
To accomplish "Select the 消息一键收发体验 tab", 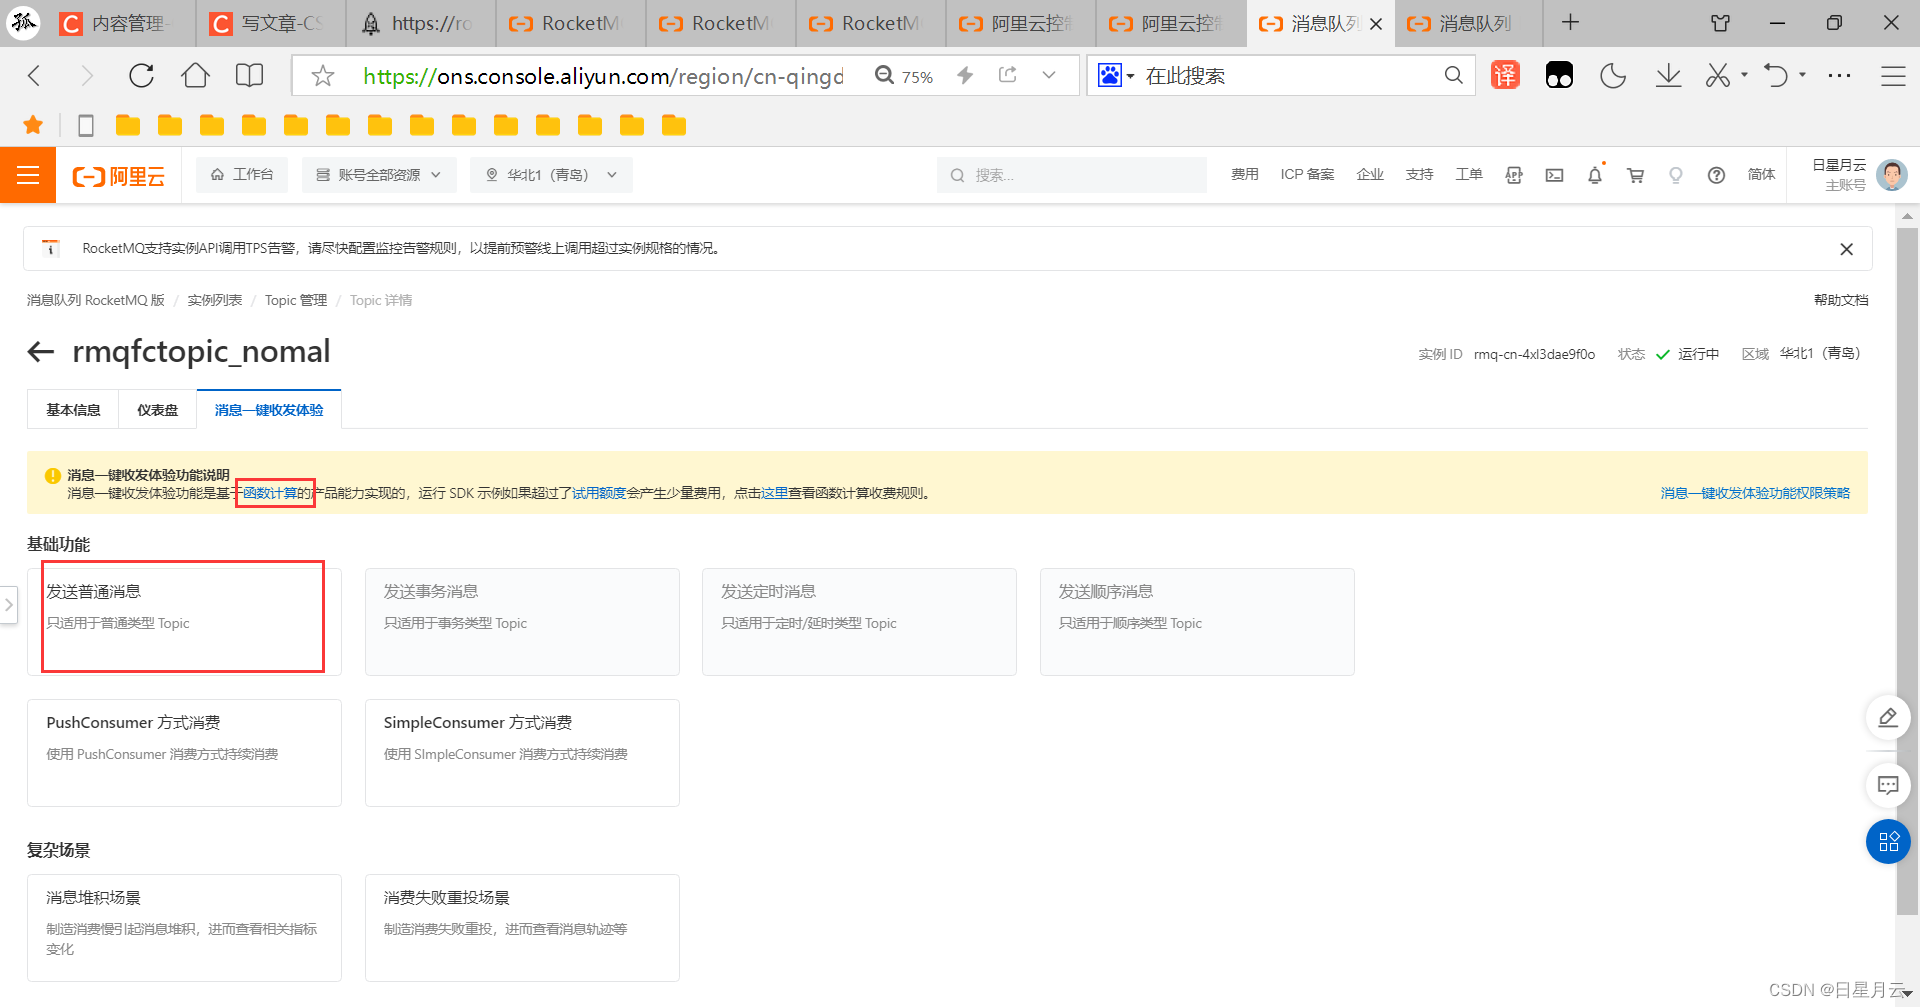I will [269, 410].
